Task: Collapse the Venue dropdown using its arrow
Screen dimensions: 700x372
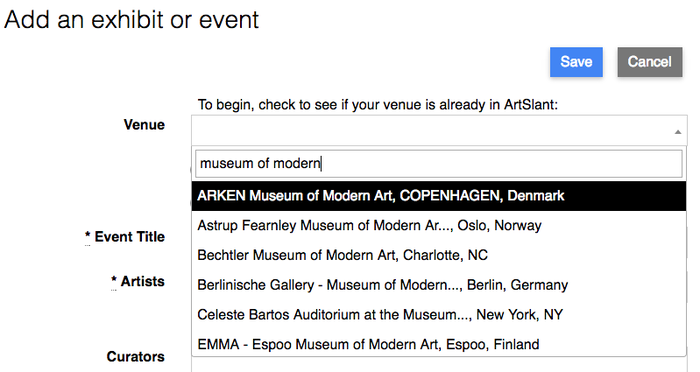Action: (677, 132)
